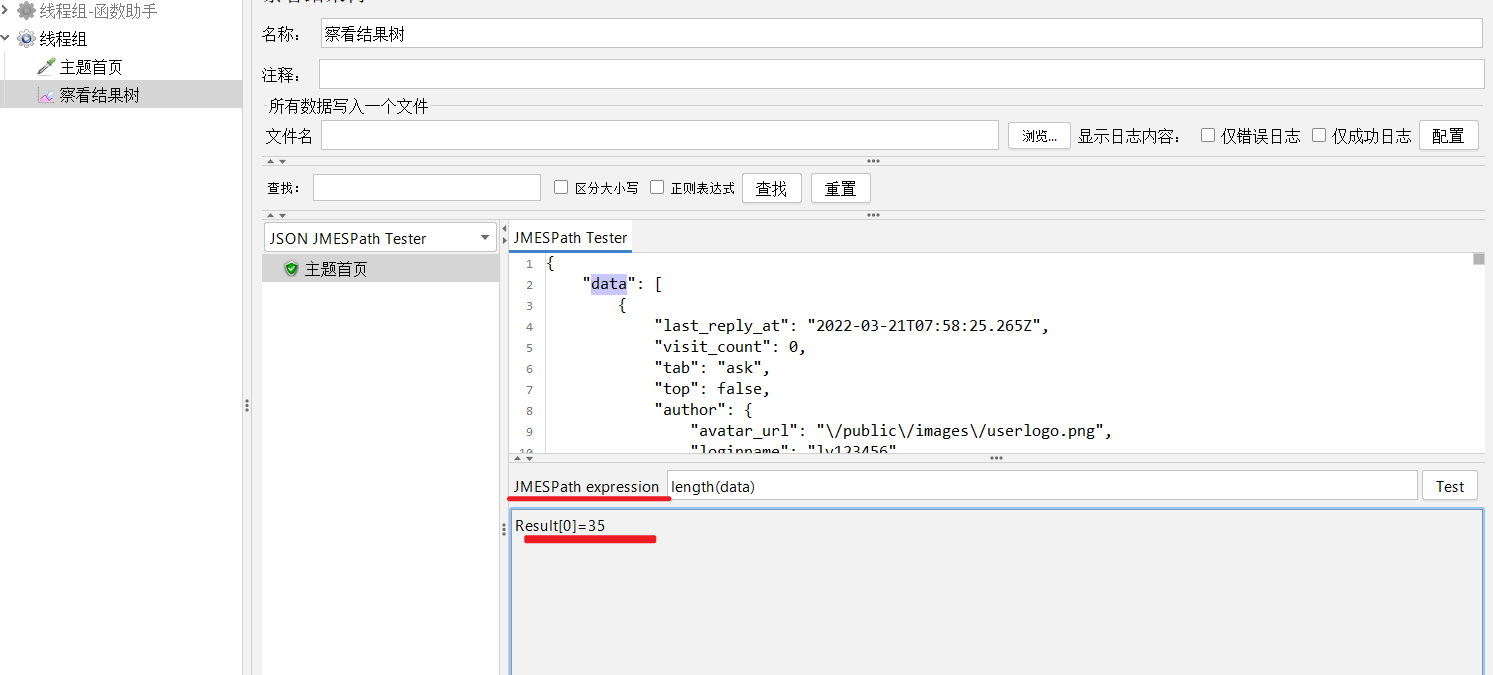Image resolution: width=1493 pixels, height=675 pixels.
Task: Click the JMESPath expression input field
Action: (1042, 486)
